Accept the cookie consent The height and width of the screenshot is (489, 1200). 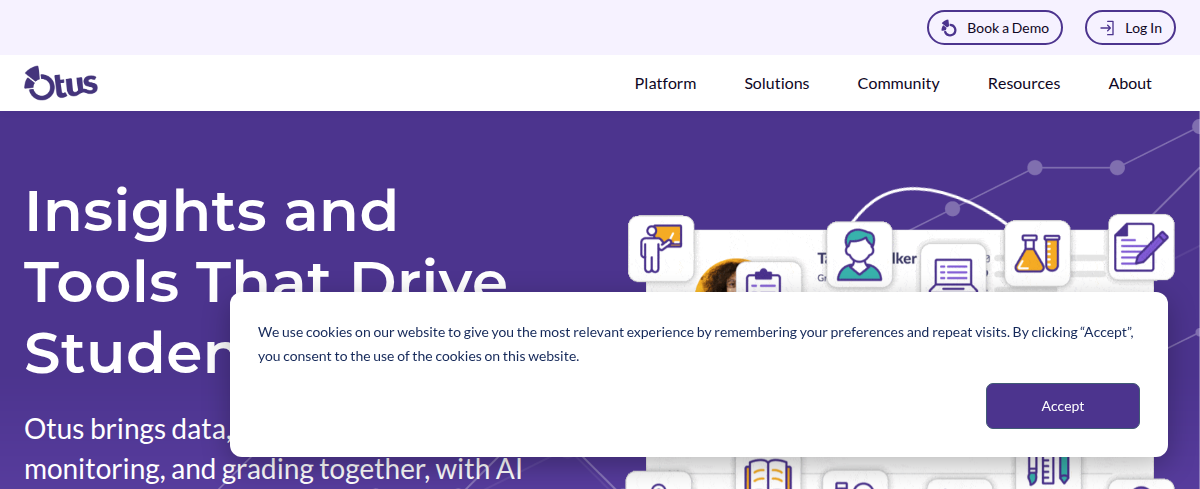click(x=1062, y=406)
